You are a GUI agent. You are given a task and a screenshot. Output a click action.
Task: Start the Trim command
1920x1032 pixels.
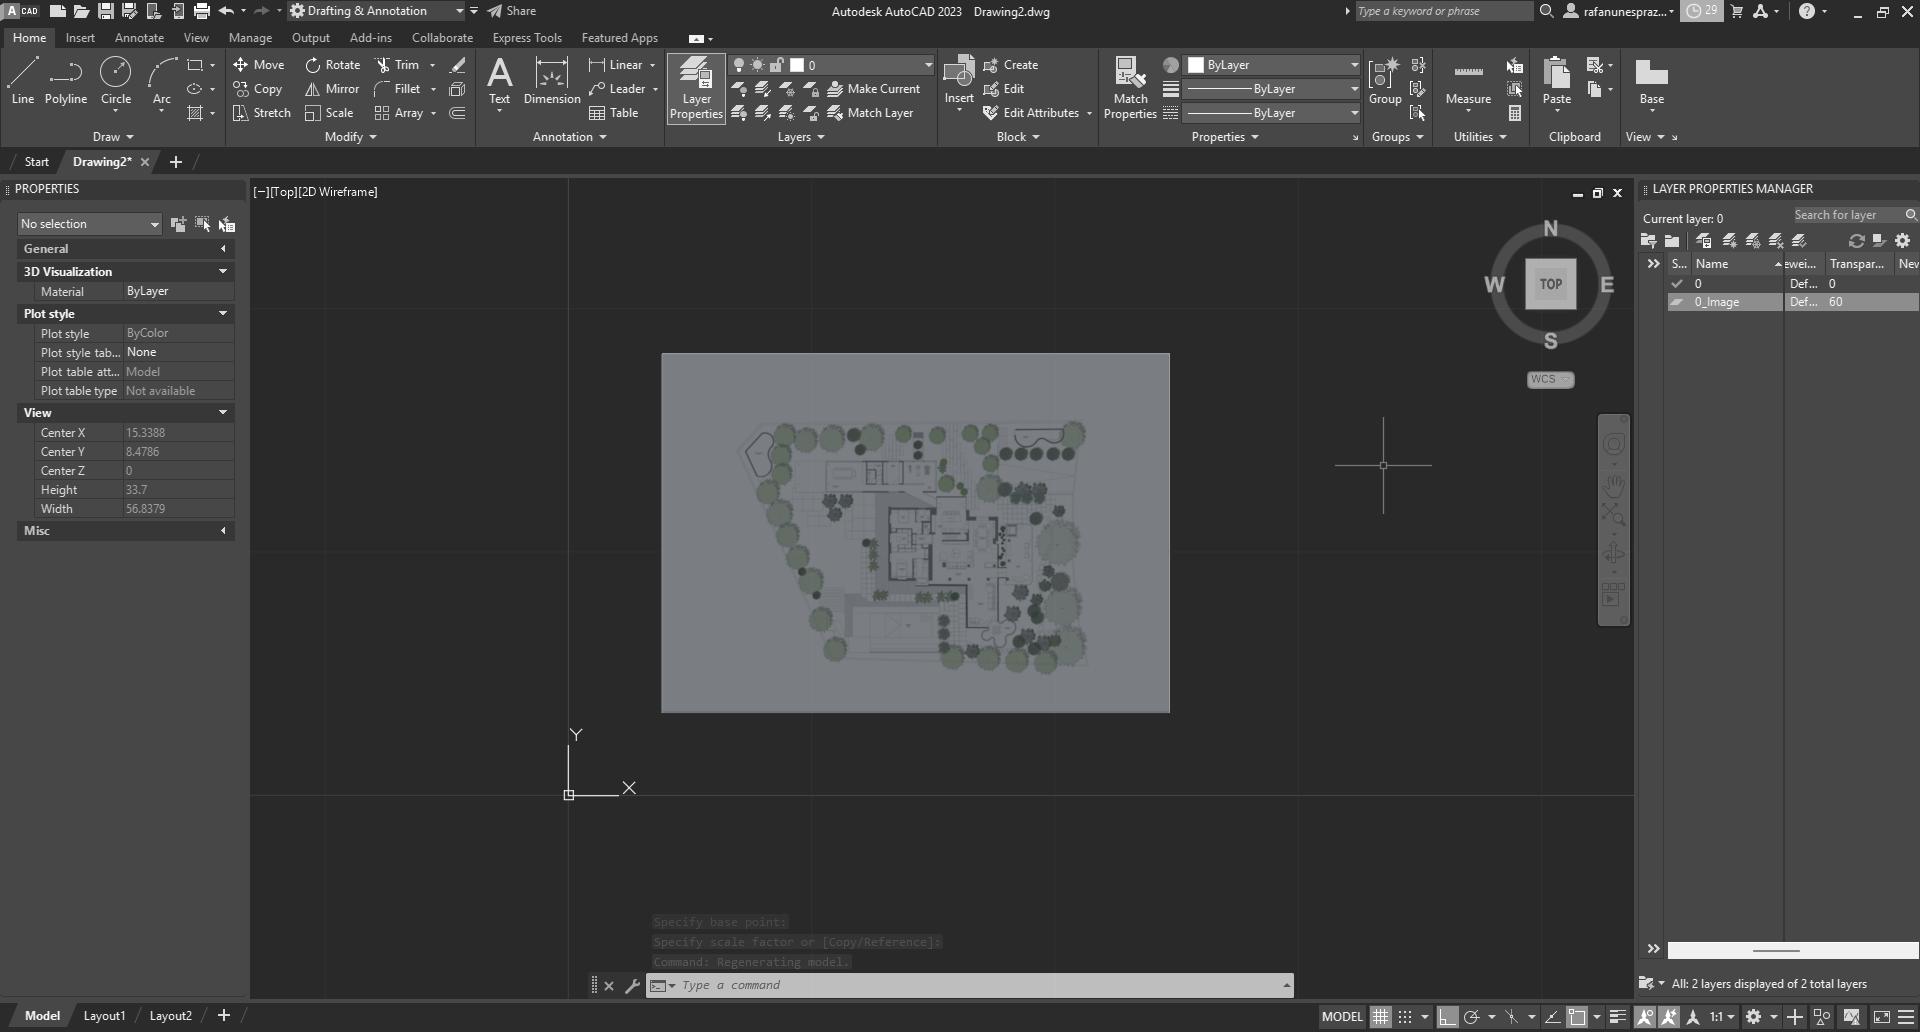point(405,64)
